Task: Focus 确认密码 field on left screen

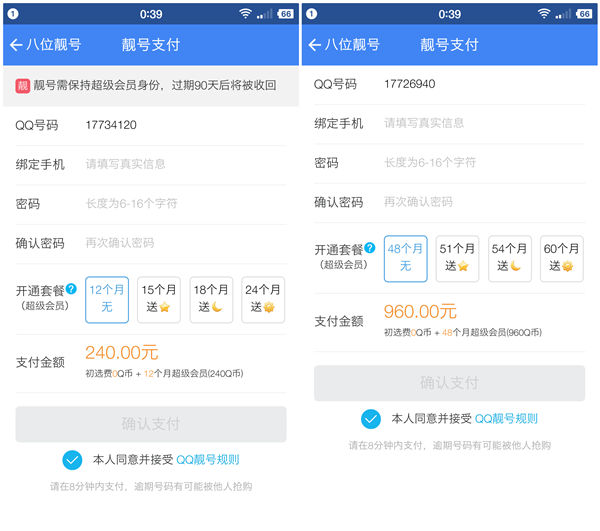Action: pyautogui.click(x=151, y=244)
